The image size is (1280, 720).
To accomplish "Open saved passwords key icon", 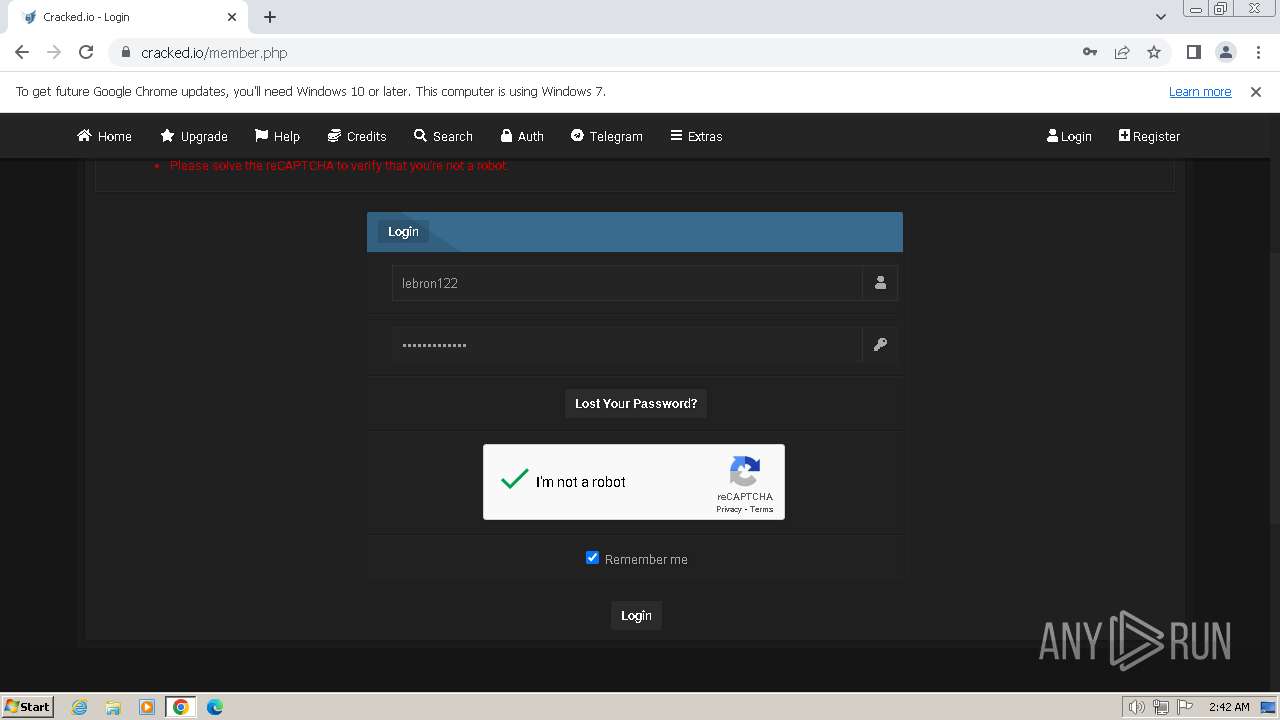I will pos(1090,52).
